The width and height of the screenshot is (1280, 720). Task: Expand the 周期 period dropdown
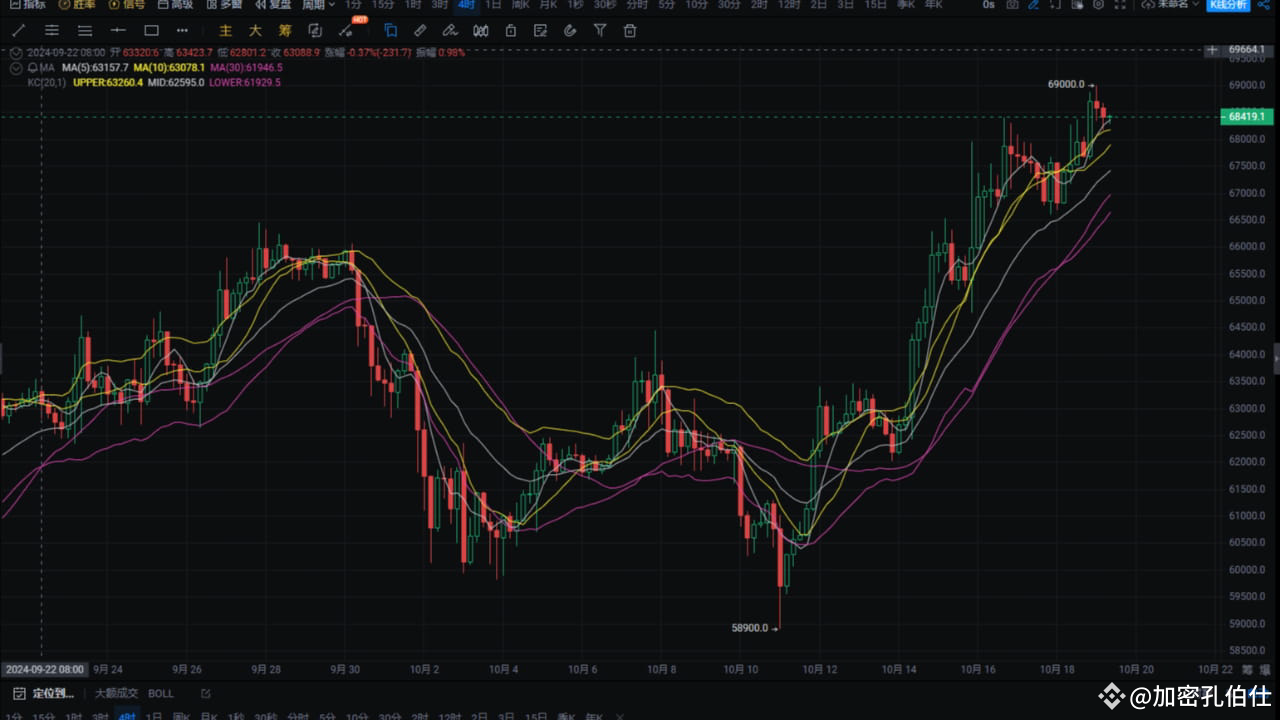(x=319, y=5)
